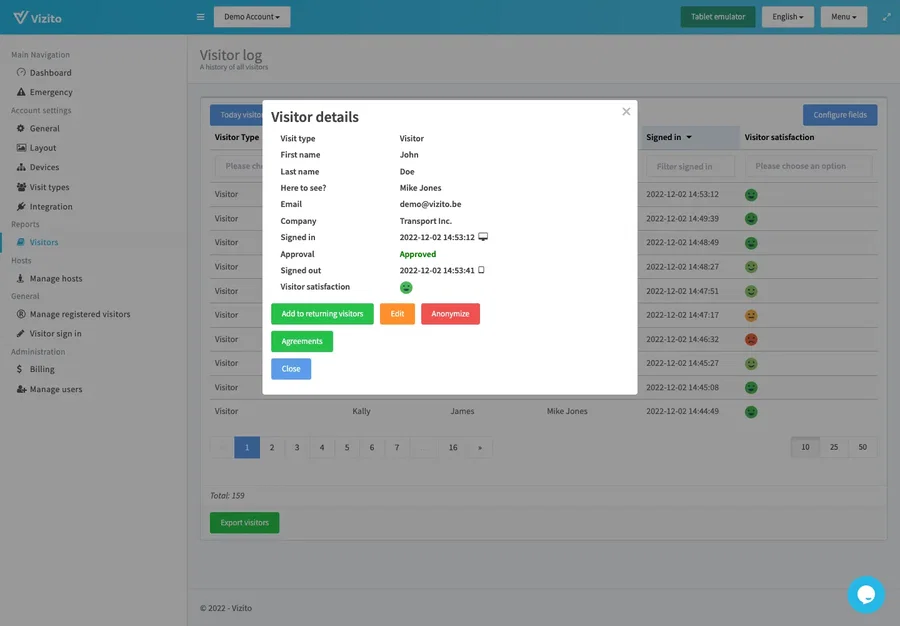Open the chat support bubble
Viewport: 900px width, 626px height.
coord(866,594)
